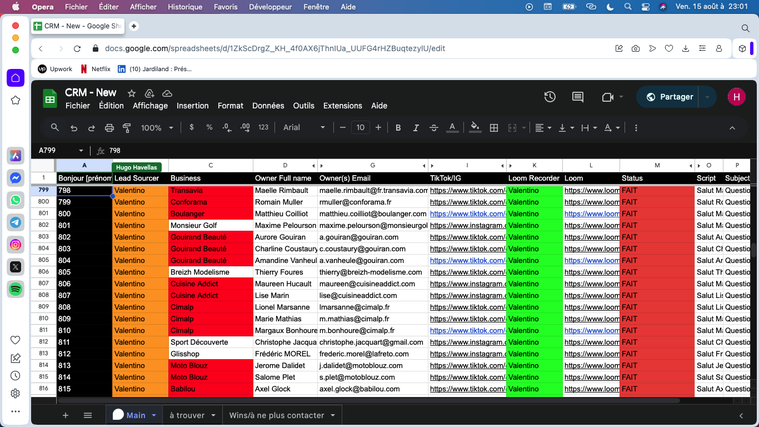Screen dimensions: 759x427
Task: Toggle bold formatting
Action: (398, 128)
